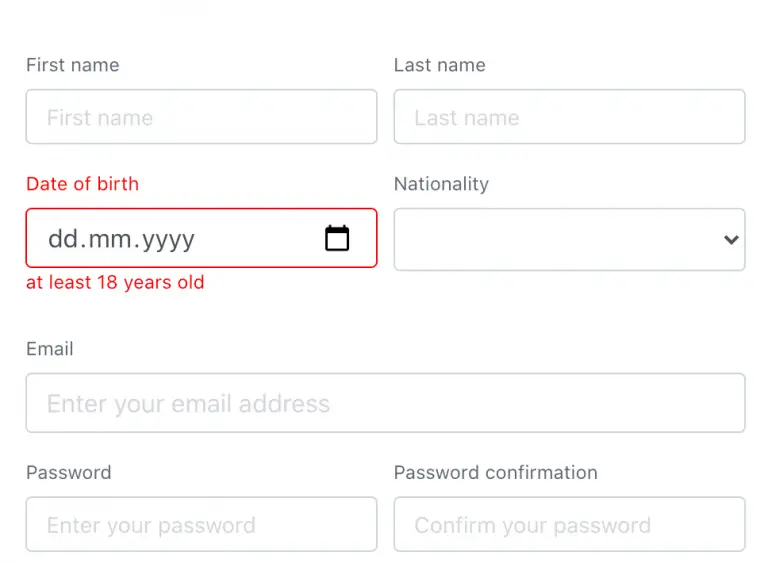This screenshot has width=768, height=563.
Task: Click the 'Password confirmation' label
Action: pos(496,472)
